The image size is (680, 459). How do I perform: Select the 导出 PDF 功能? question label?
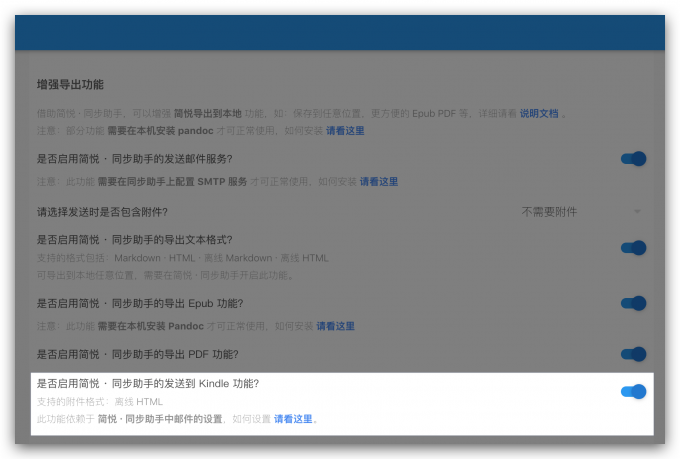click(137, 354)
